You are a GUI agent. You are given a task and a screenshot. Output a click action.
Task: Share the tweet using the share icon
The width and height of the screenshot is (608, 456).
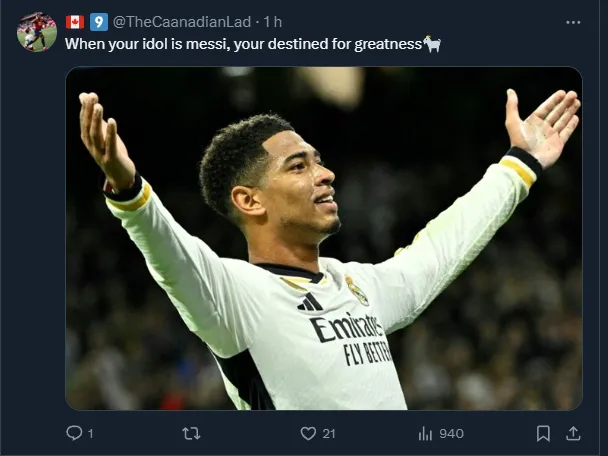[x=573, y=433]
